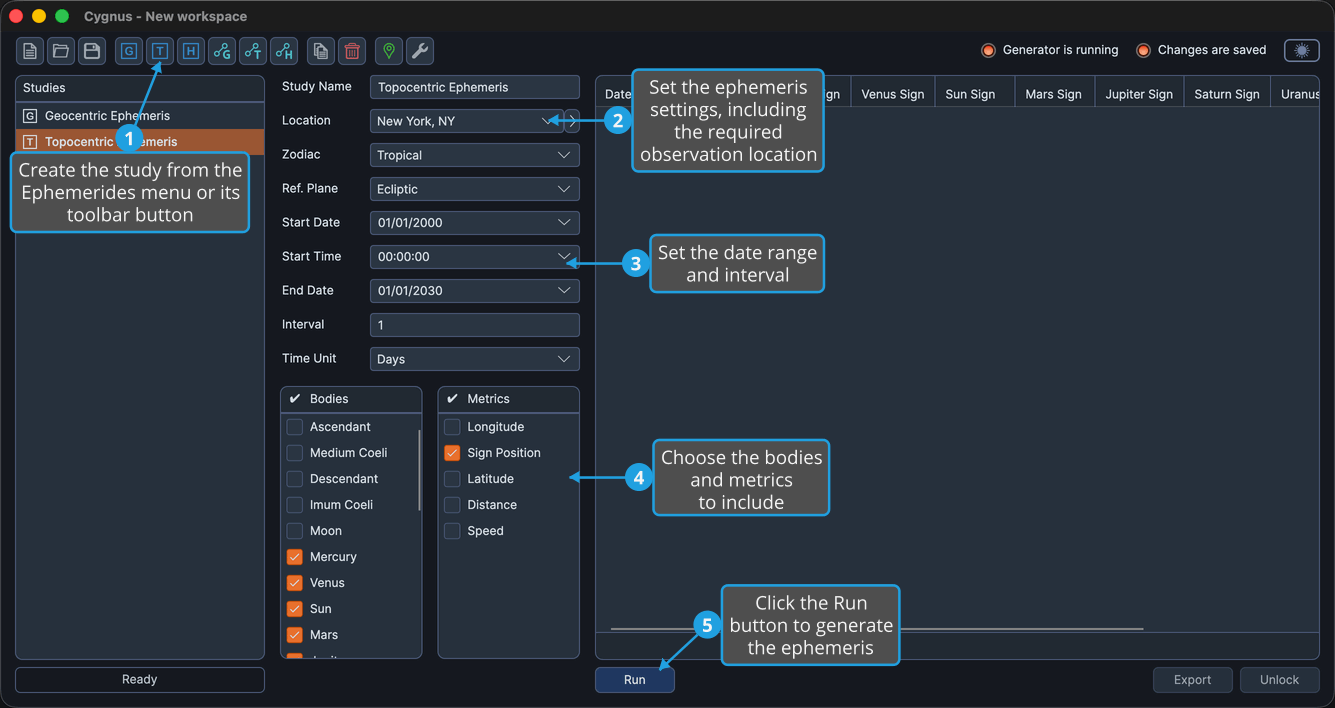1335x708 pixels.
Task: Open a workspace with the folder icon
Action: (61, 51)
